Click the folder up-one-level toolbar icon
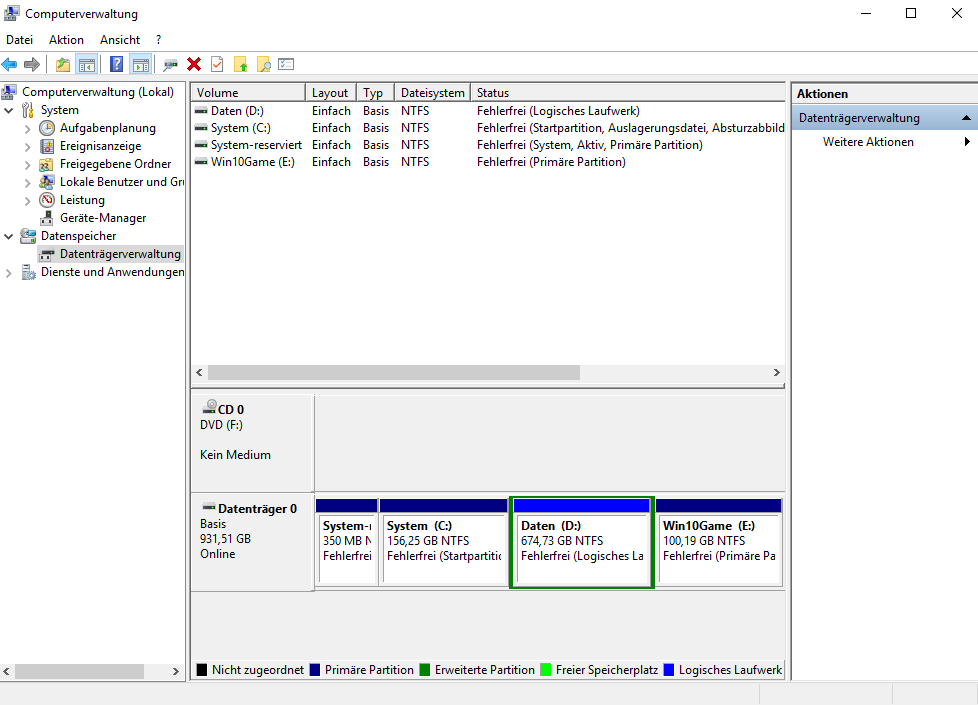Image resolution: width=978 pixels, height=705 pixels. pyautogui.click(x=63, y=65)
